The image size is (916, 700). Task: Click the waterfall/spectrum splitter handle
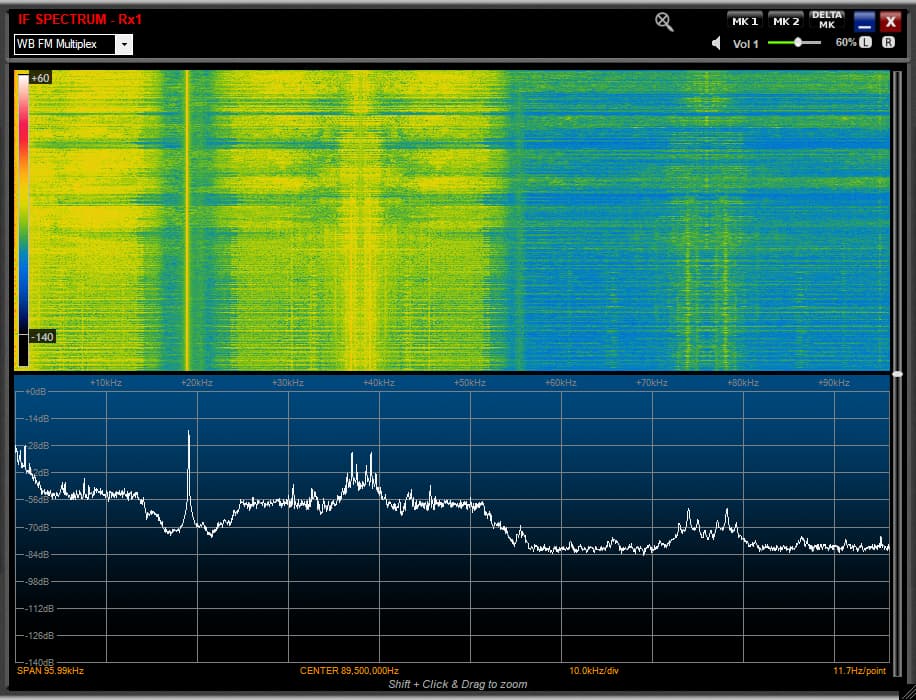click(897, 374)
